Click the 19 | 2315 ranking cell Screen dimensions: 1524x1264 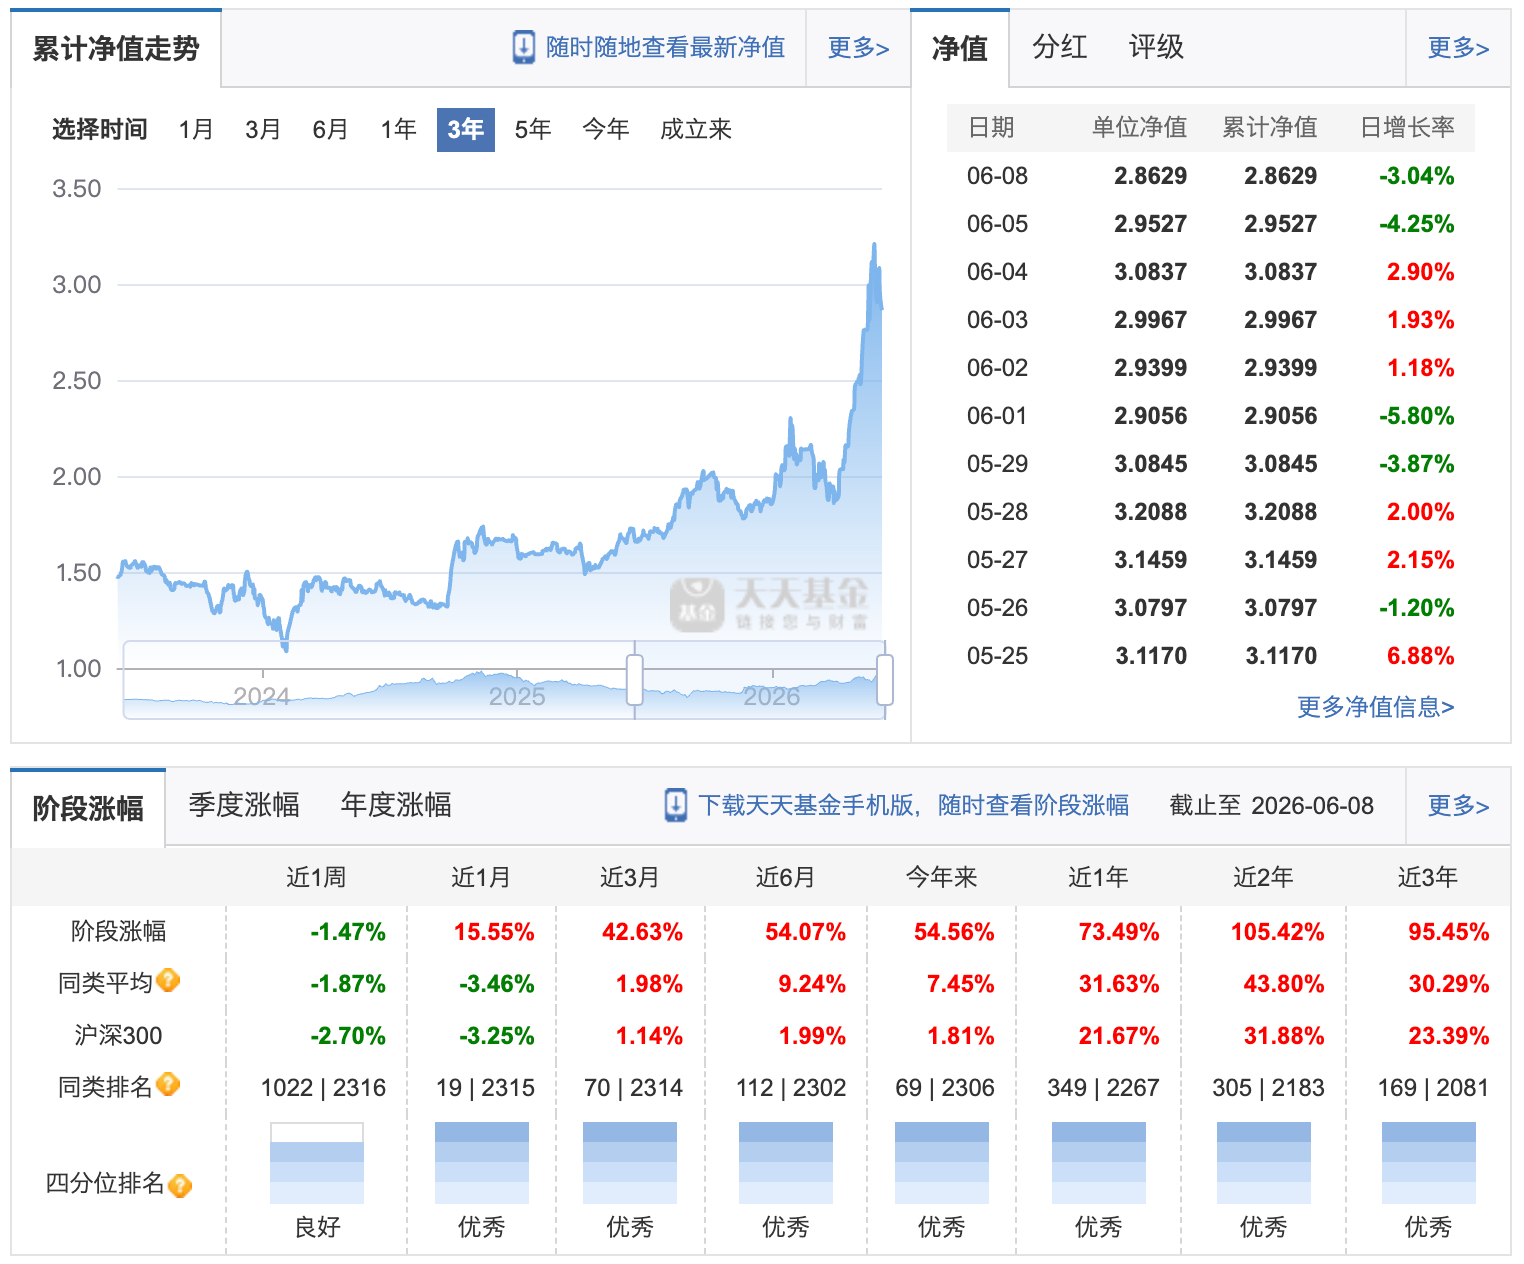click(485, 1088)
